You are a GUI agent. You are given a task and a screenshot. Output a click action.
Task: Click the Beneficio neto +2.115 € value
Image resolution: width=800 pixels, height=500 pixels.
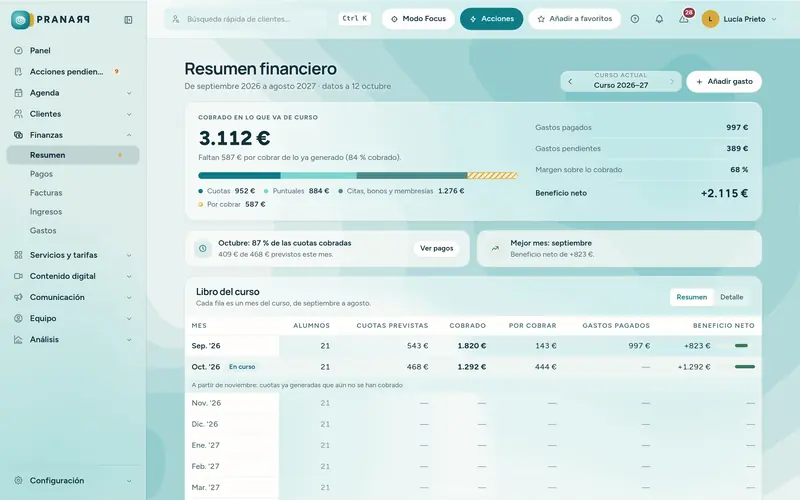coord(724,193)
